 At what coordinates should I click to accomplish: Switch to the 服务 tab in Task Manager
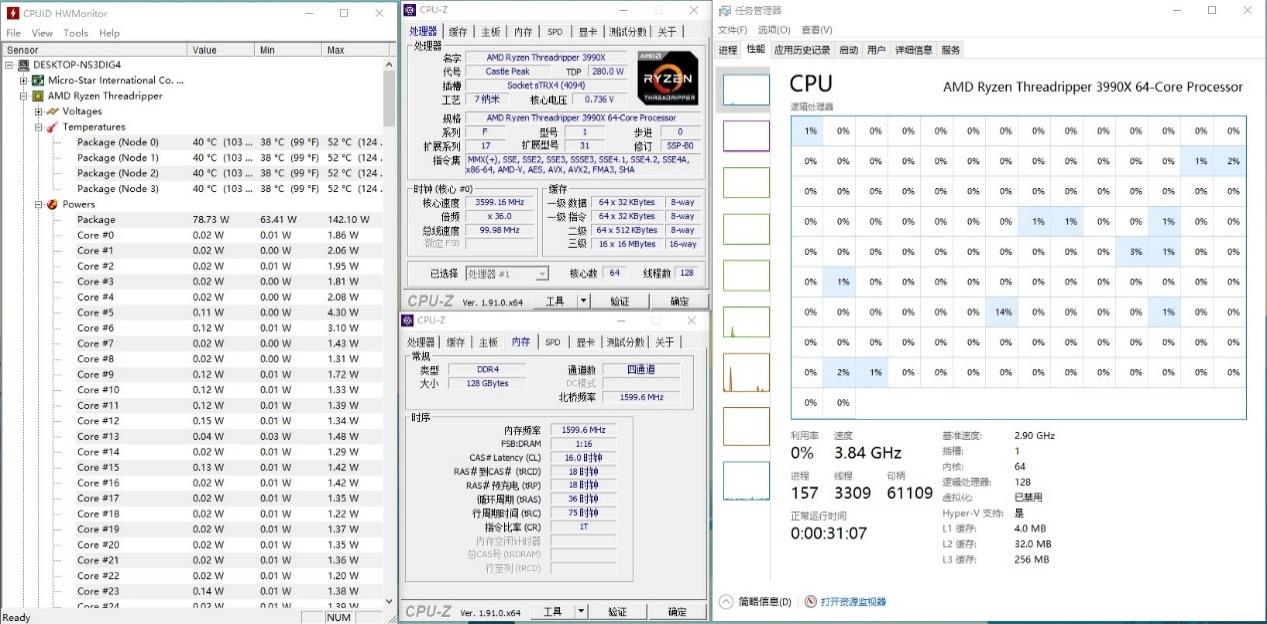(950, 49)
